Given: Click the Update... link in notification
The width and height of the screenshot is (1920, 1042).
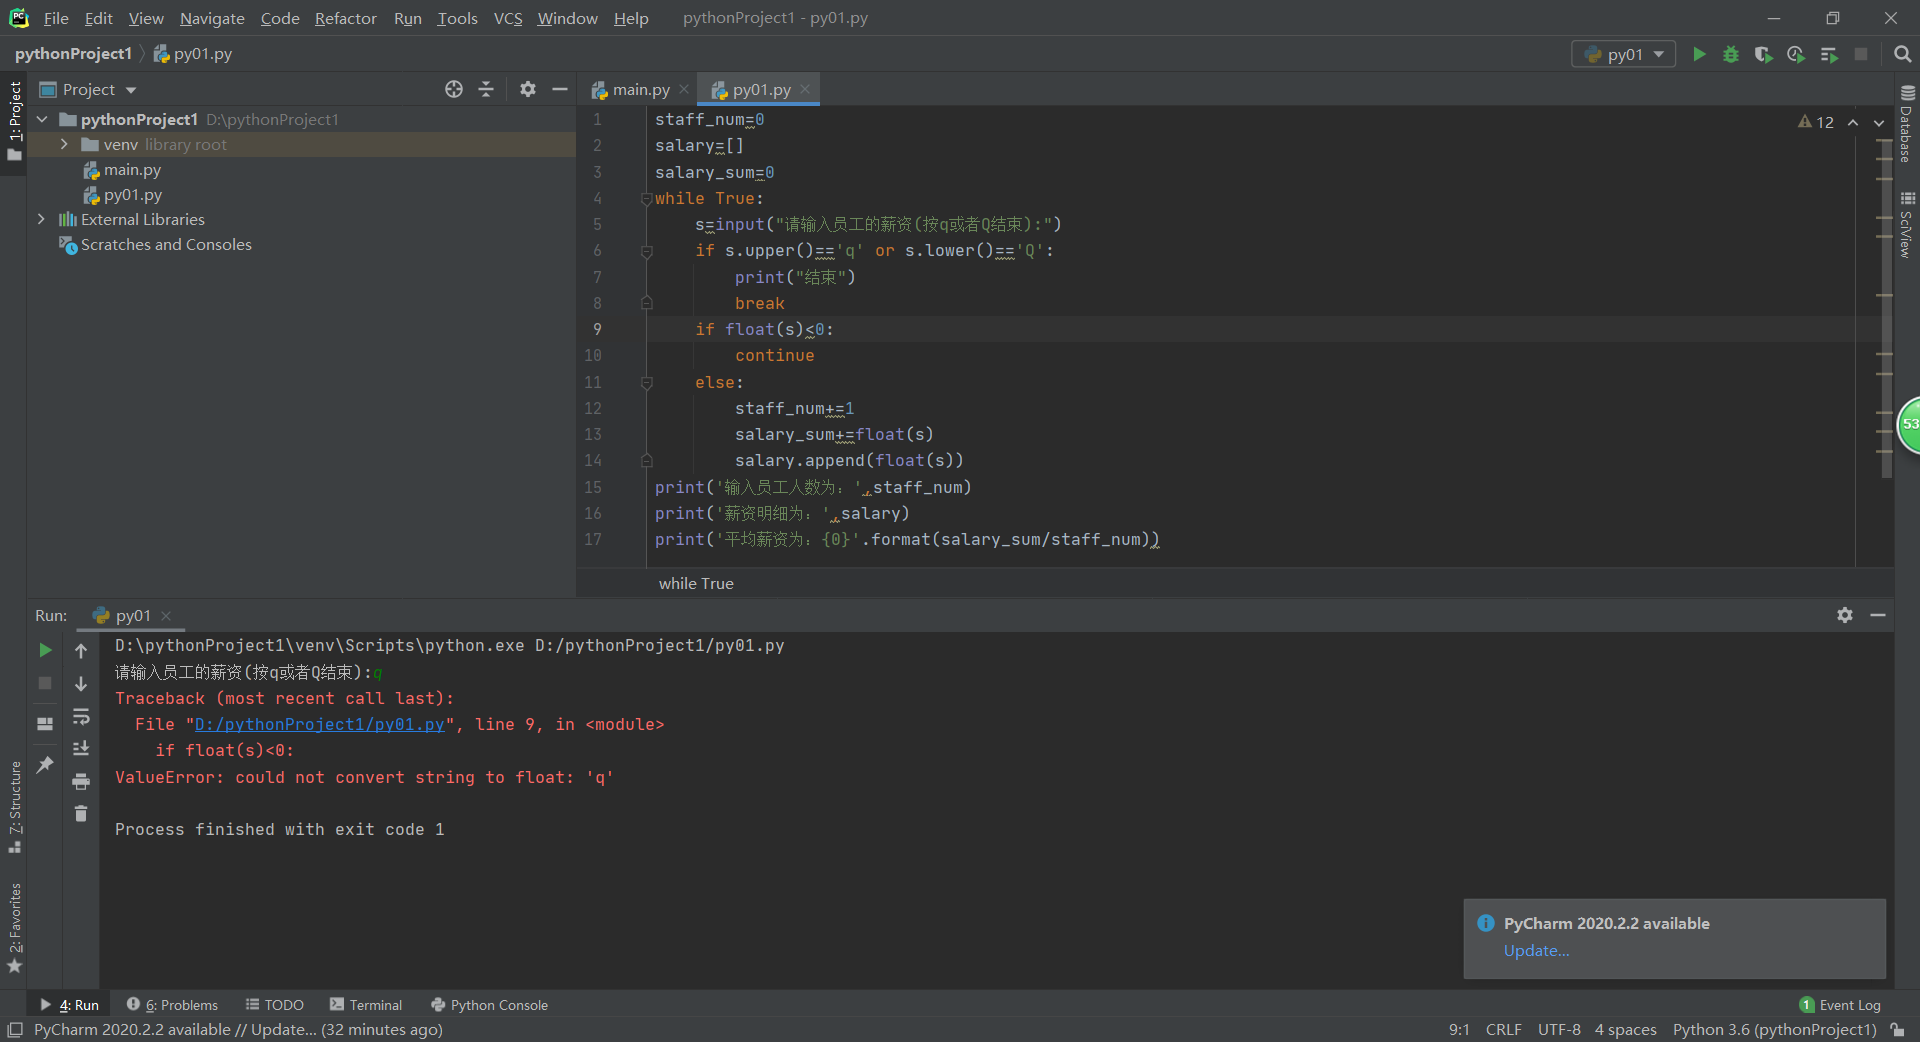Looking at the screenshot, I should tap(1536, 951).
